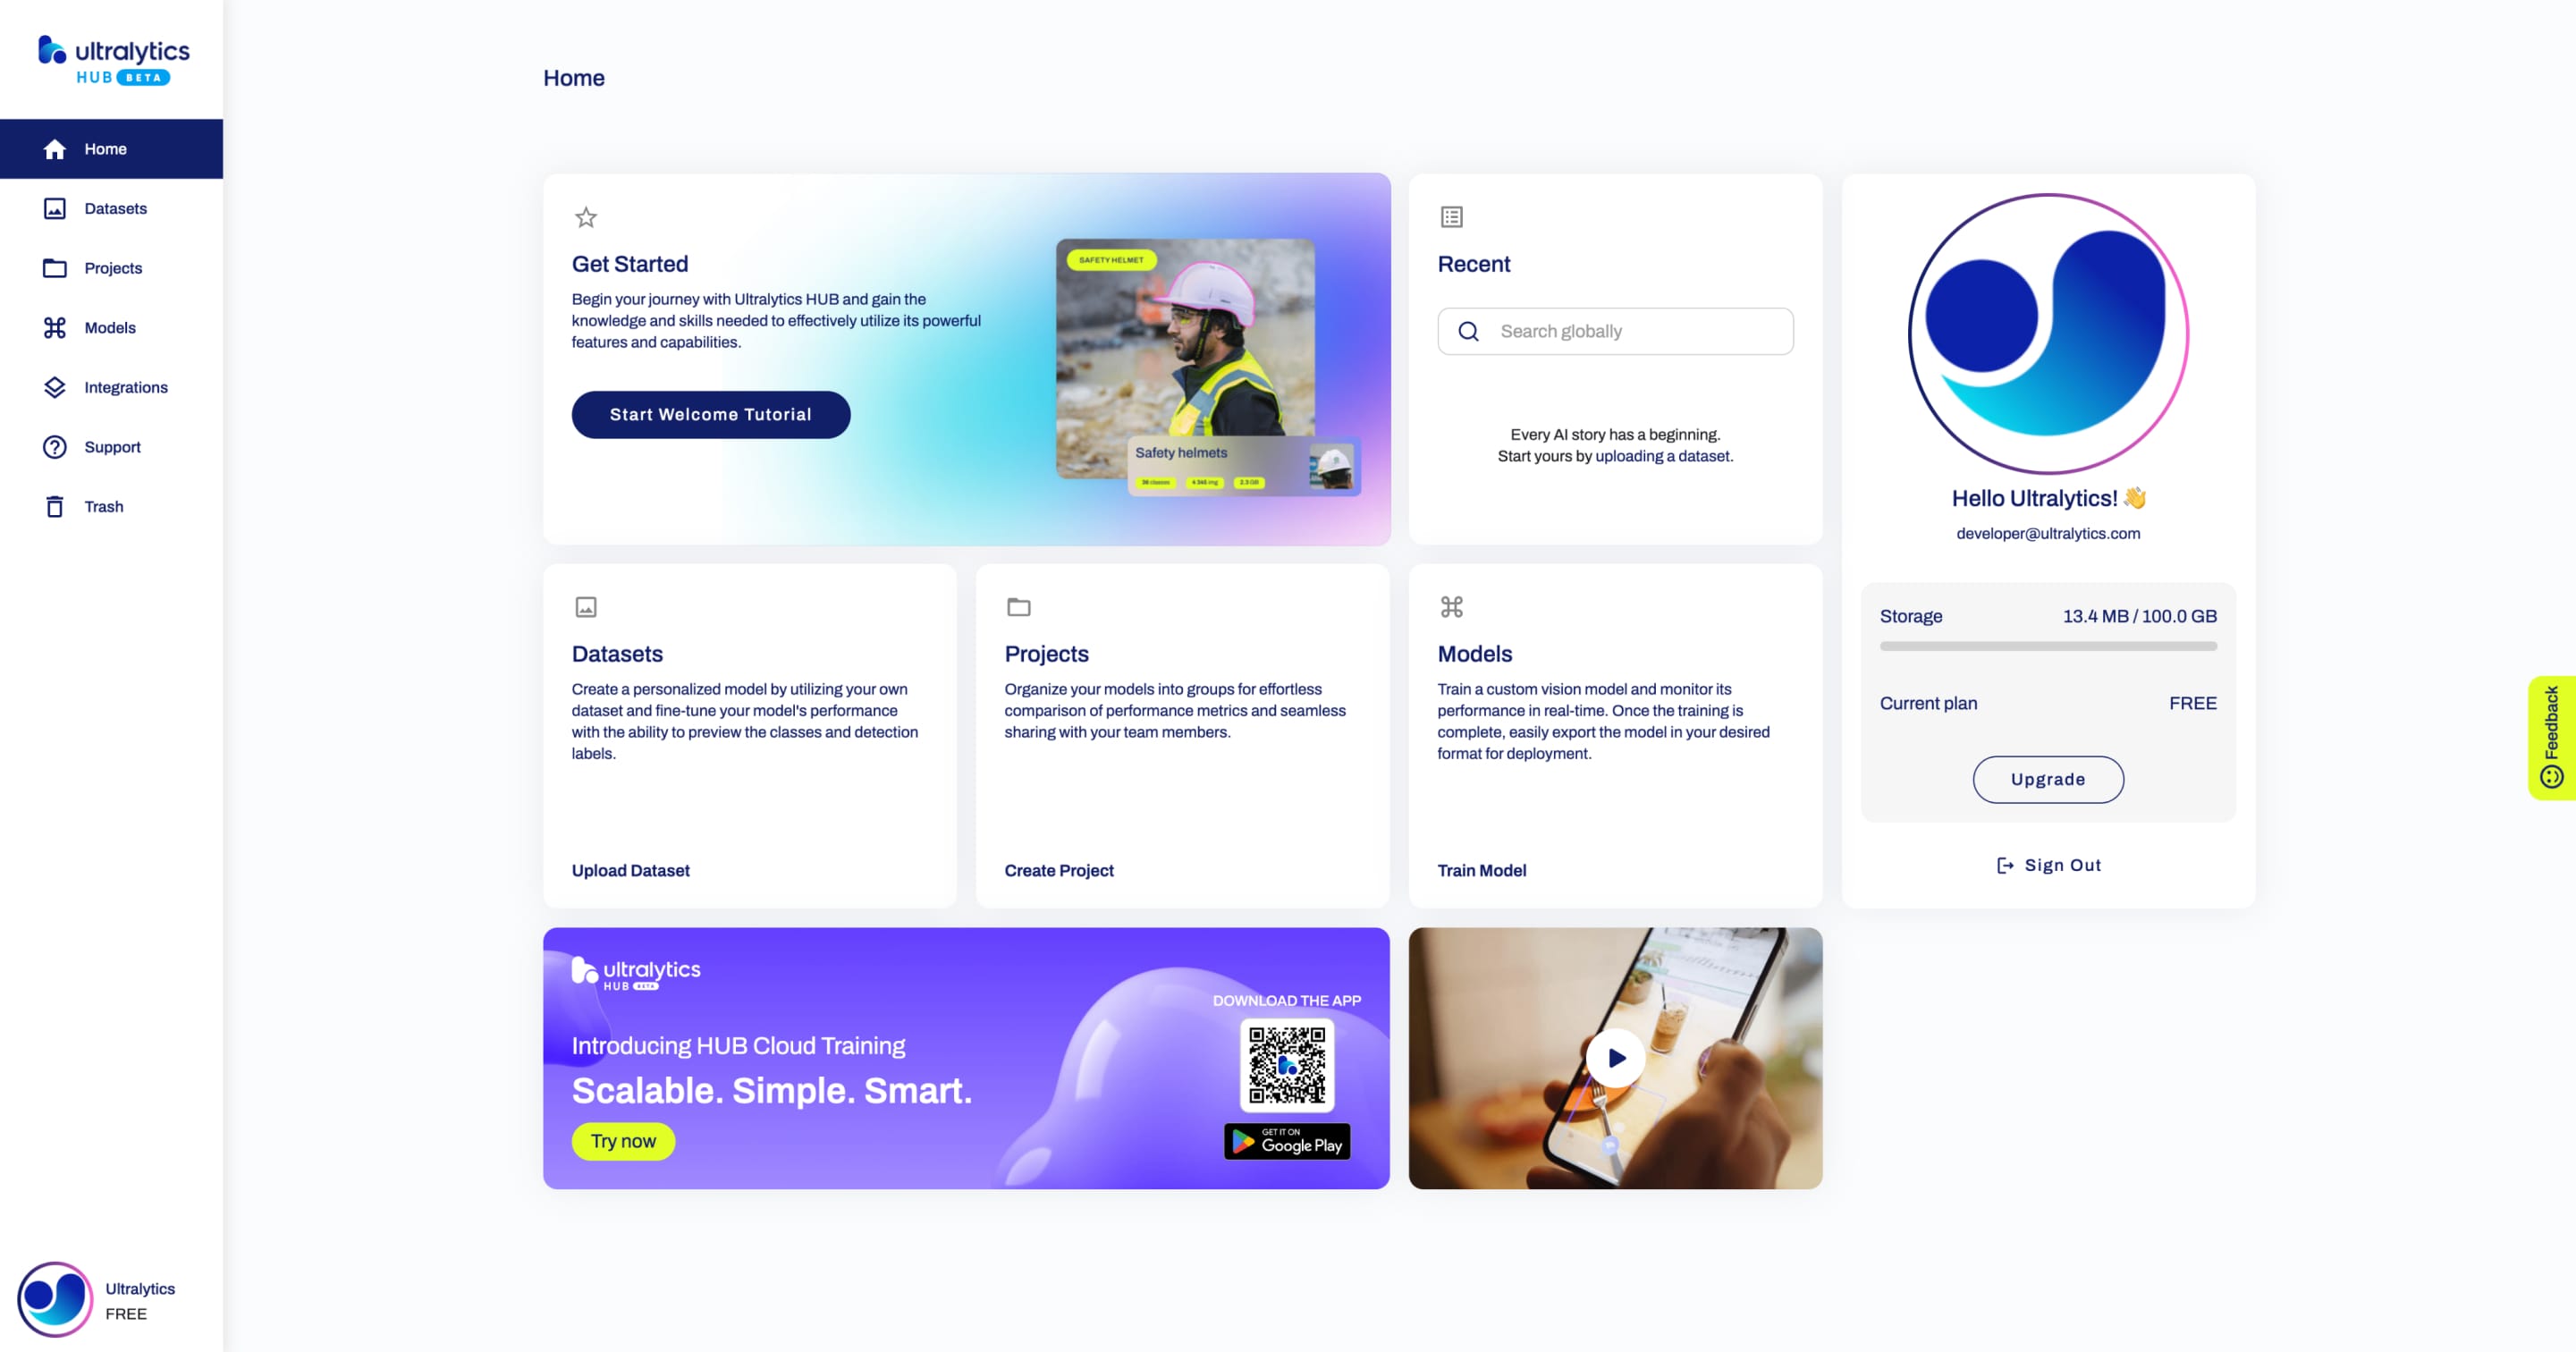Click the Projects icon in sidebar
This screenshot has height=1352, width=2576.
[55, 267]
